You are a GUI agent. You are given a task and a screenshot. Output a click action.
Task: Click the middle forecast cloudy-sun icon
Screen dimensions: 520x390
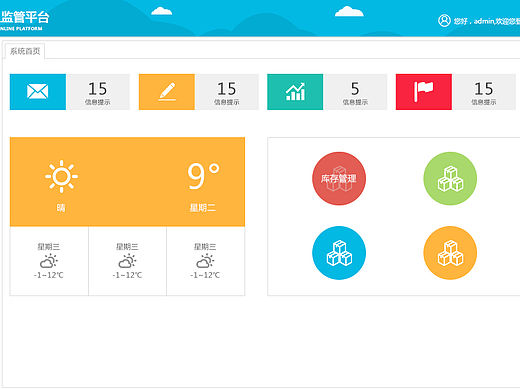[x=127, y=261]
